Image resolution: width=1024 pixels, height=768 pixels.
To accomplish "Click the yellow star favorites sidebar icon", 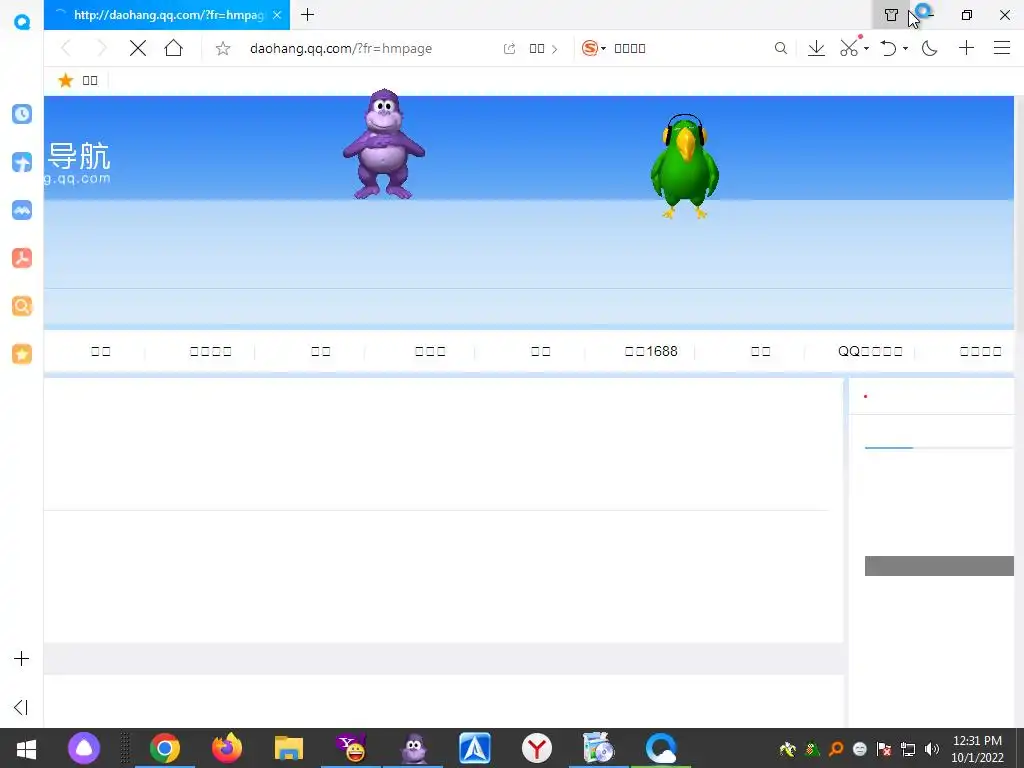I will click(22, 354).
